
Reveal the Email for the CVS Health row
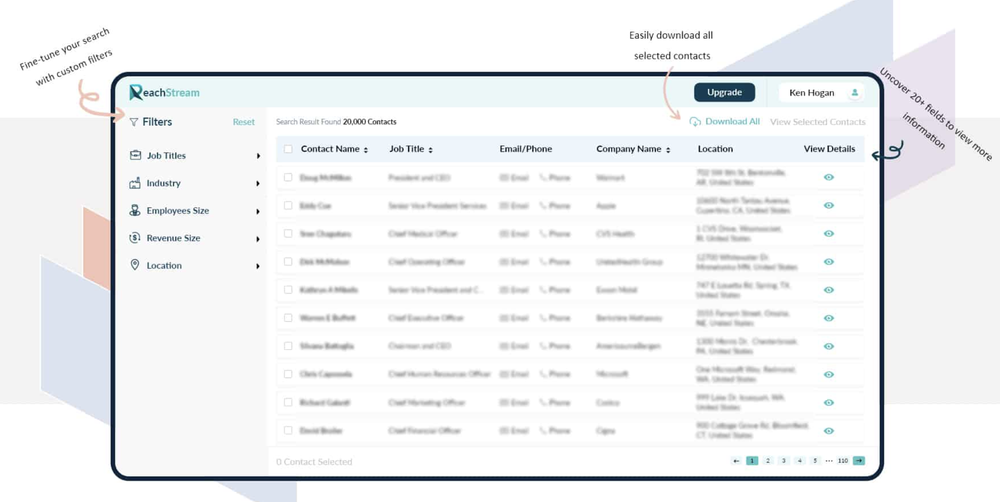[514, 233]
